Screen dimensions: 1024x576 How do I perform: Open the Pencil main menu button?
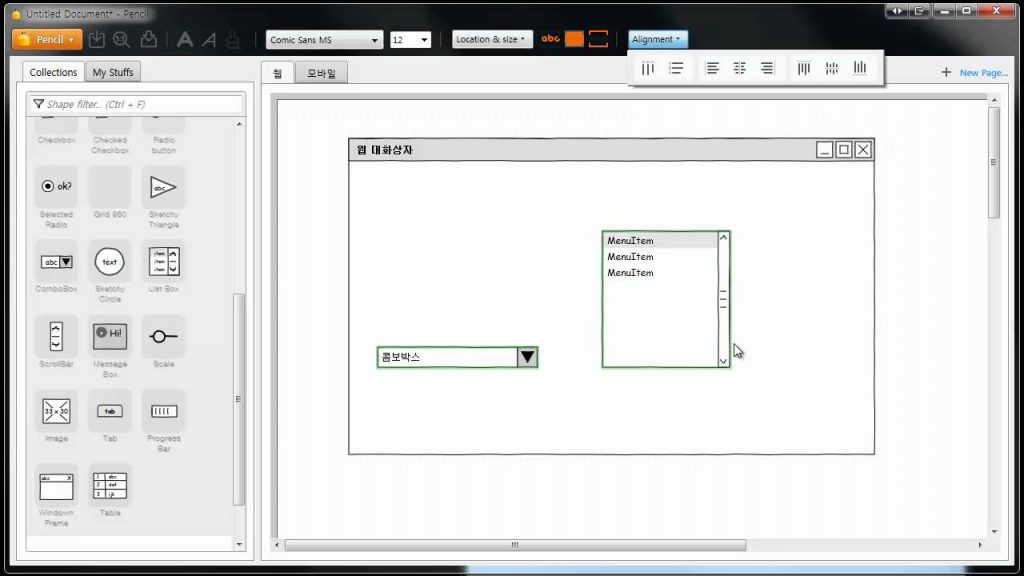tap(47, 39)
